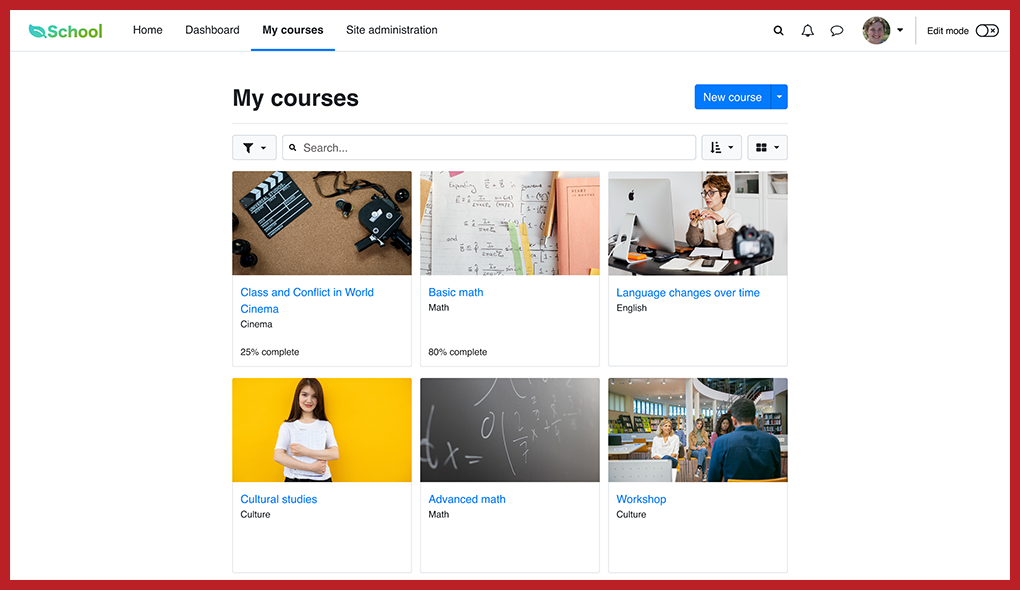Click the 80% complete text
Screen dimensions: 1020x590
coord(457,352)
